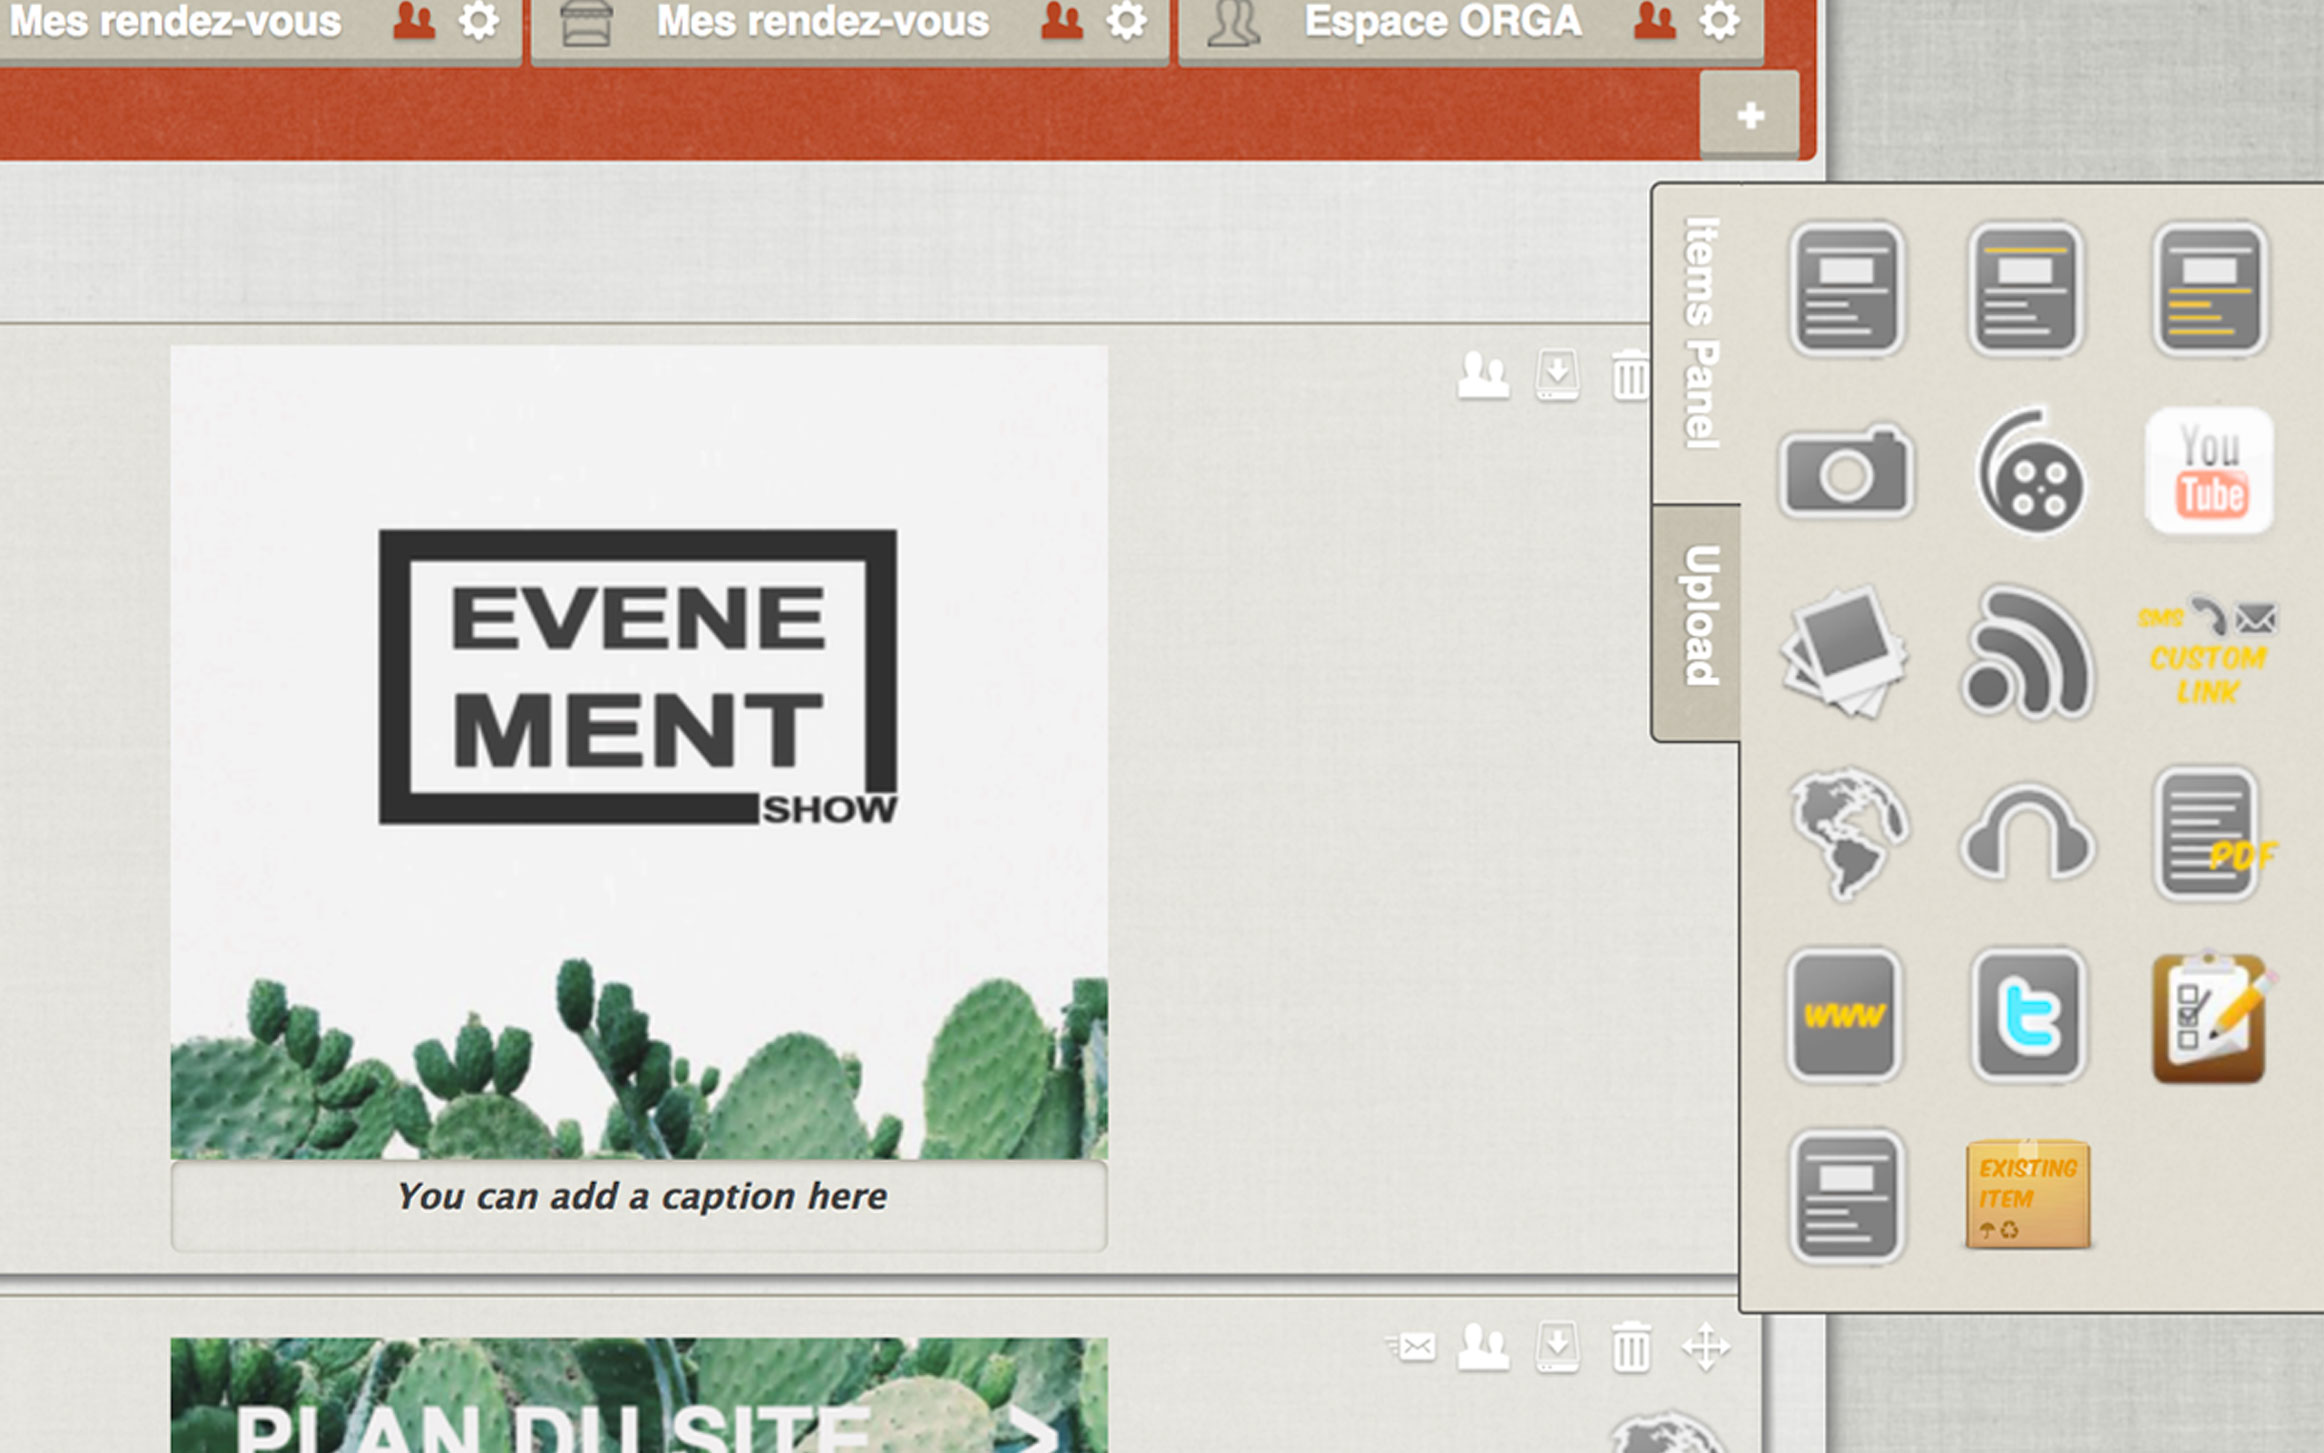Add a WWW web link item
The height and width of the screenshot is (1453, 2324).
point(1845,1015)
